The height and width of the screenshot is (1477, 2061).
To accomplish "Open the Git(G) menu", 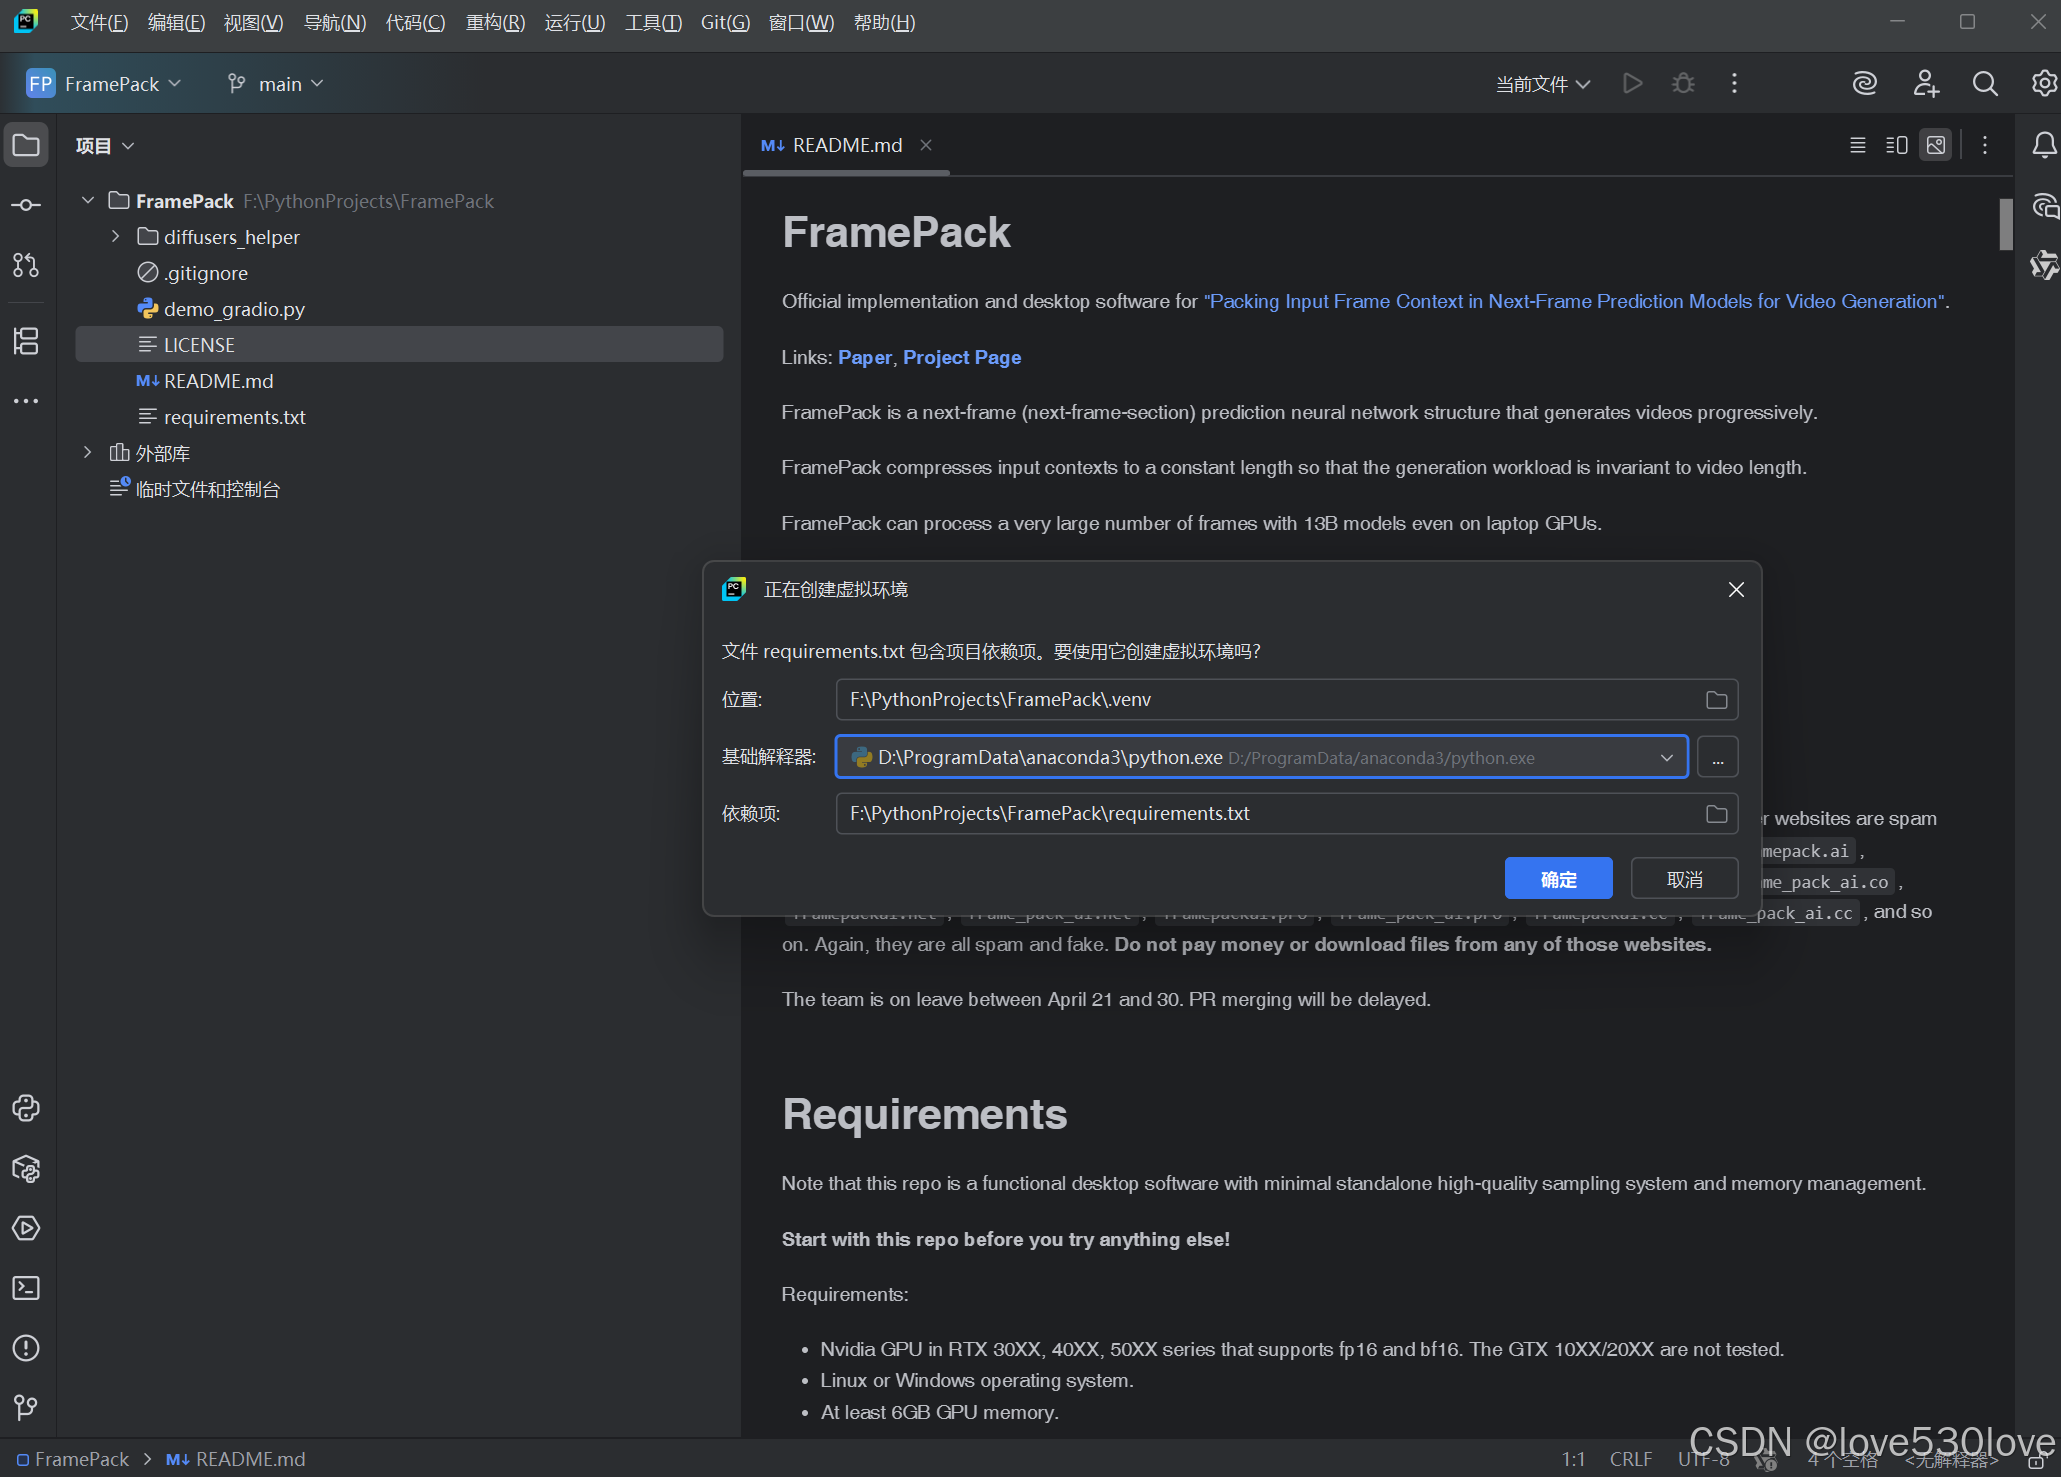I will point(725,22).
